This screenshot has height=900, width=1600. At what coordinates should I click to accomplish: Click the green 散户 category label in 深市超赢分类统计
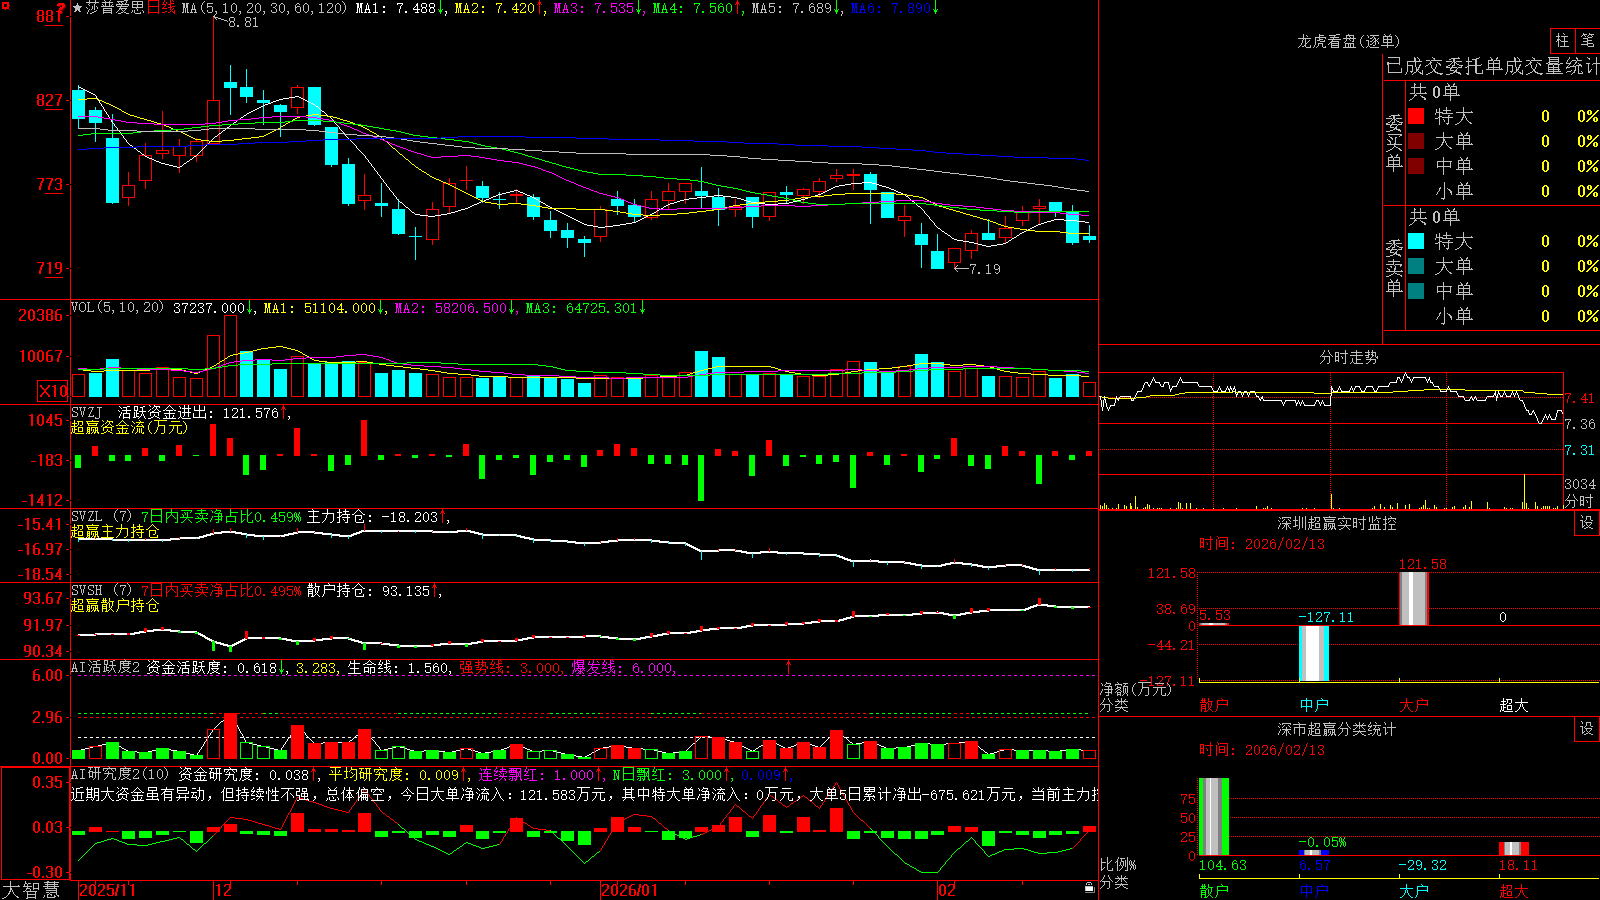1214,891
